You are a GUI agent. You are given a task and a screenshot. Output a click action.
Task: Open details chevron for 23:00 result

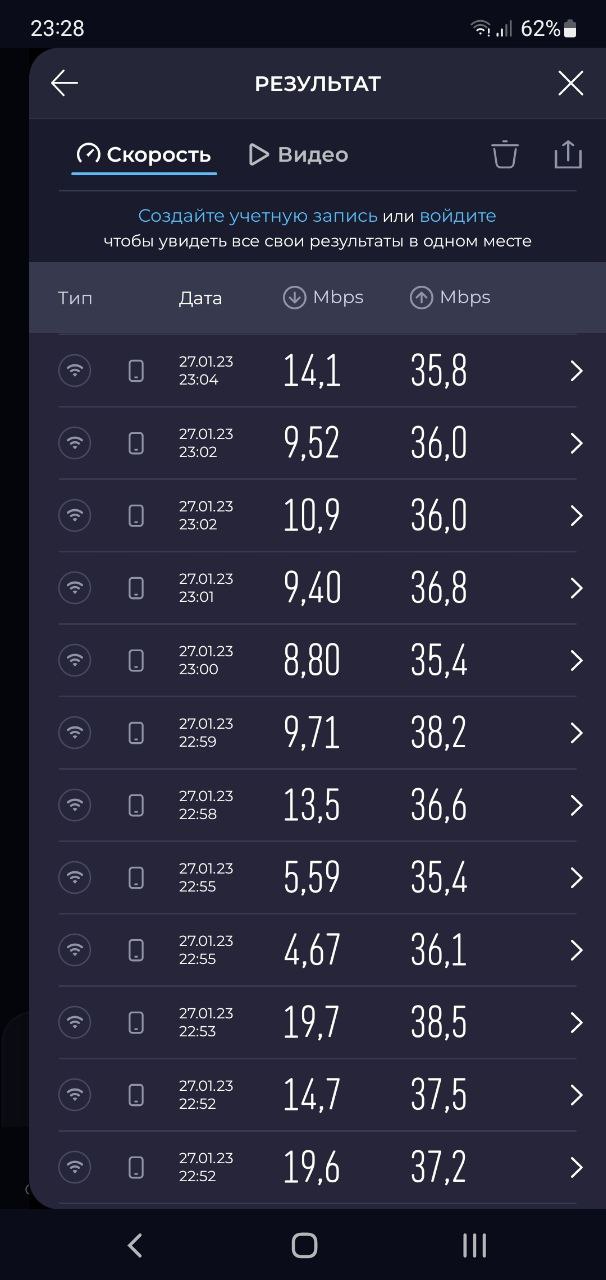click(576, 660)
